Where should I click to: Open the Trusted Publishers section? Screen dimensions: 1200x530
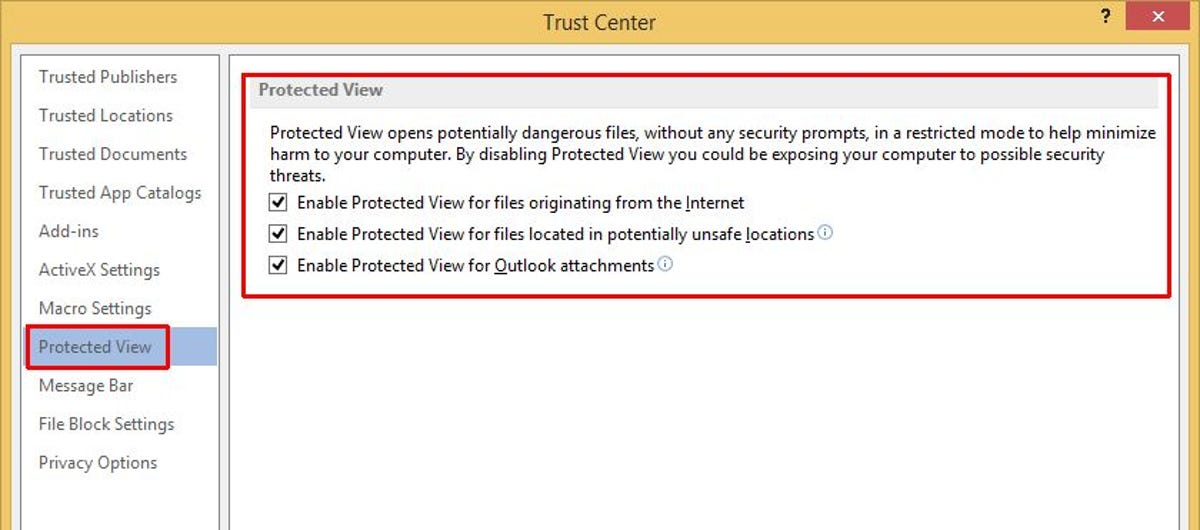108,77
